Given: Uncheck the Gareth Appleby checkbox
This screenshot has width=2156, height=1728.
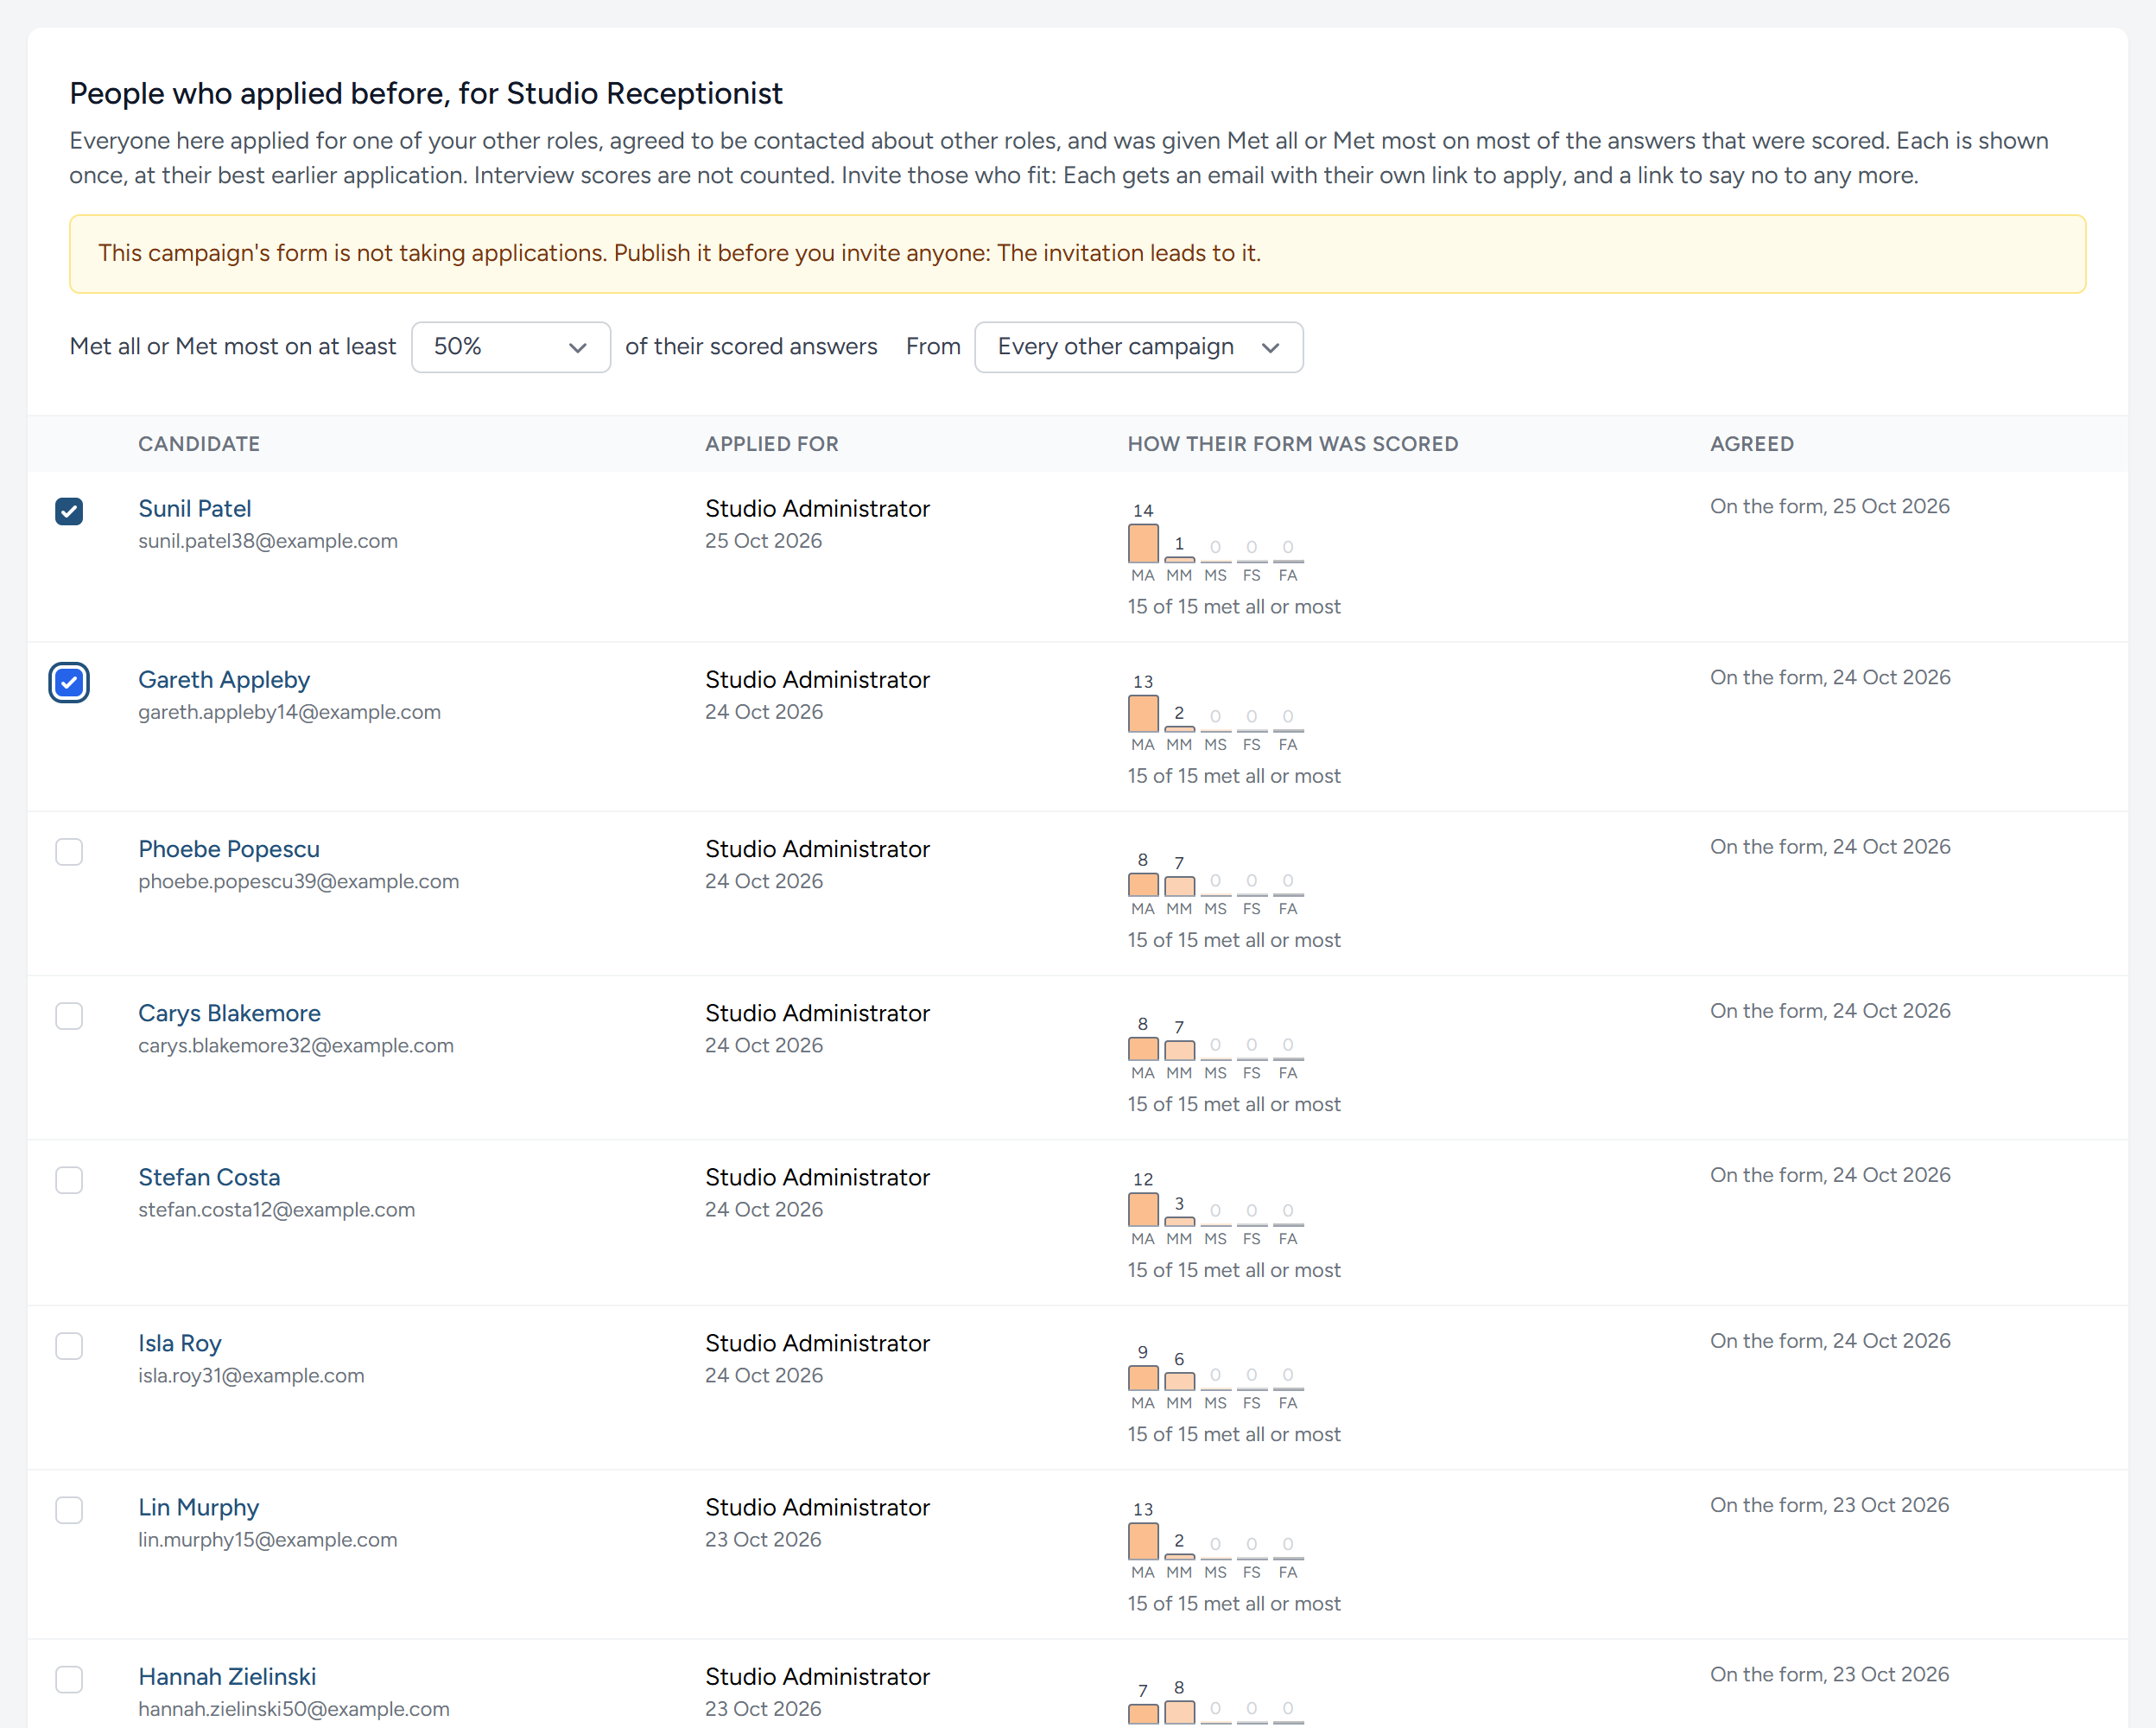Looking at the screenshot, I should (x=69, y=682).
